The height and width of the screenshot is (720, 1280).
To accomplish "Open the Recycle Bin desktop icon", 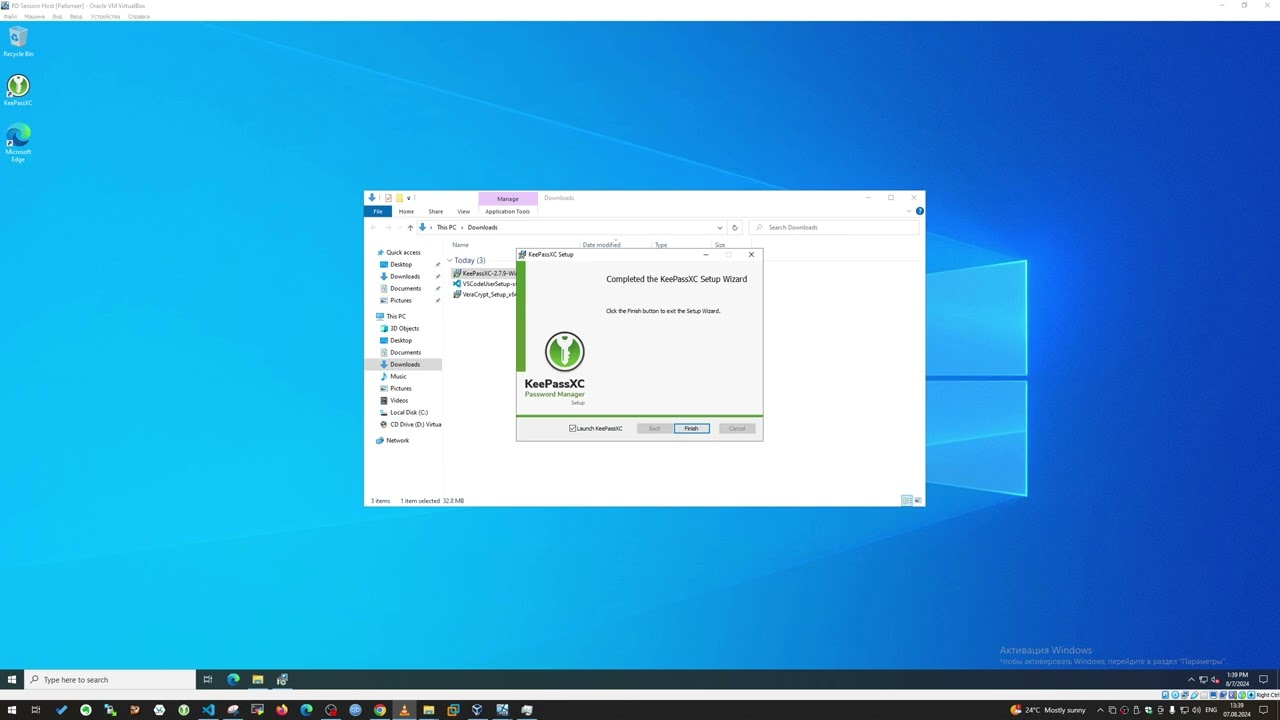I will tap(18, 41).
